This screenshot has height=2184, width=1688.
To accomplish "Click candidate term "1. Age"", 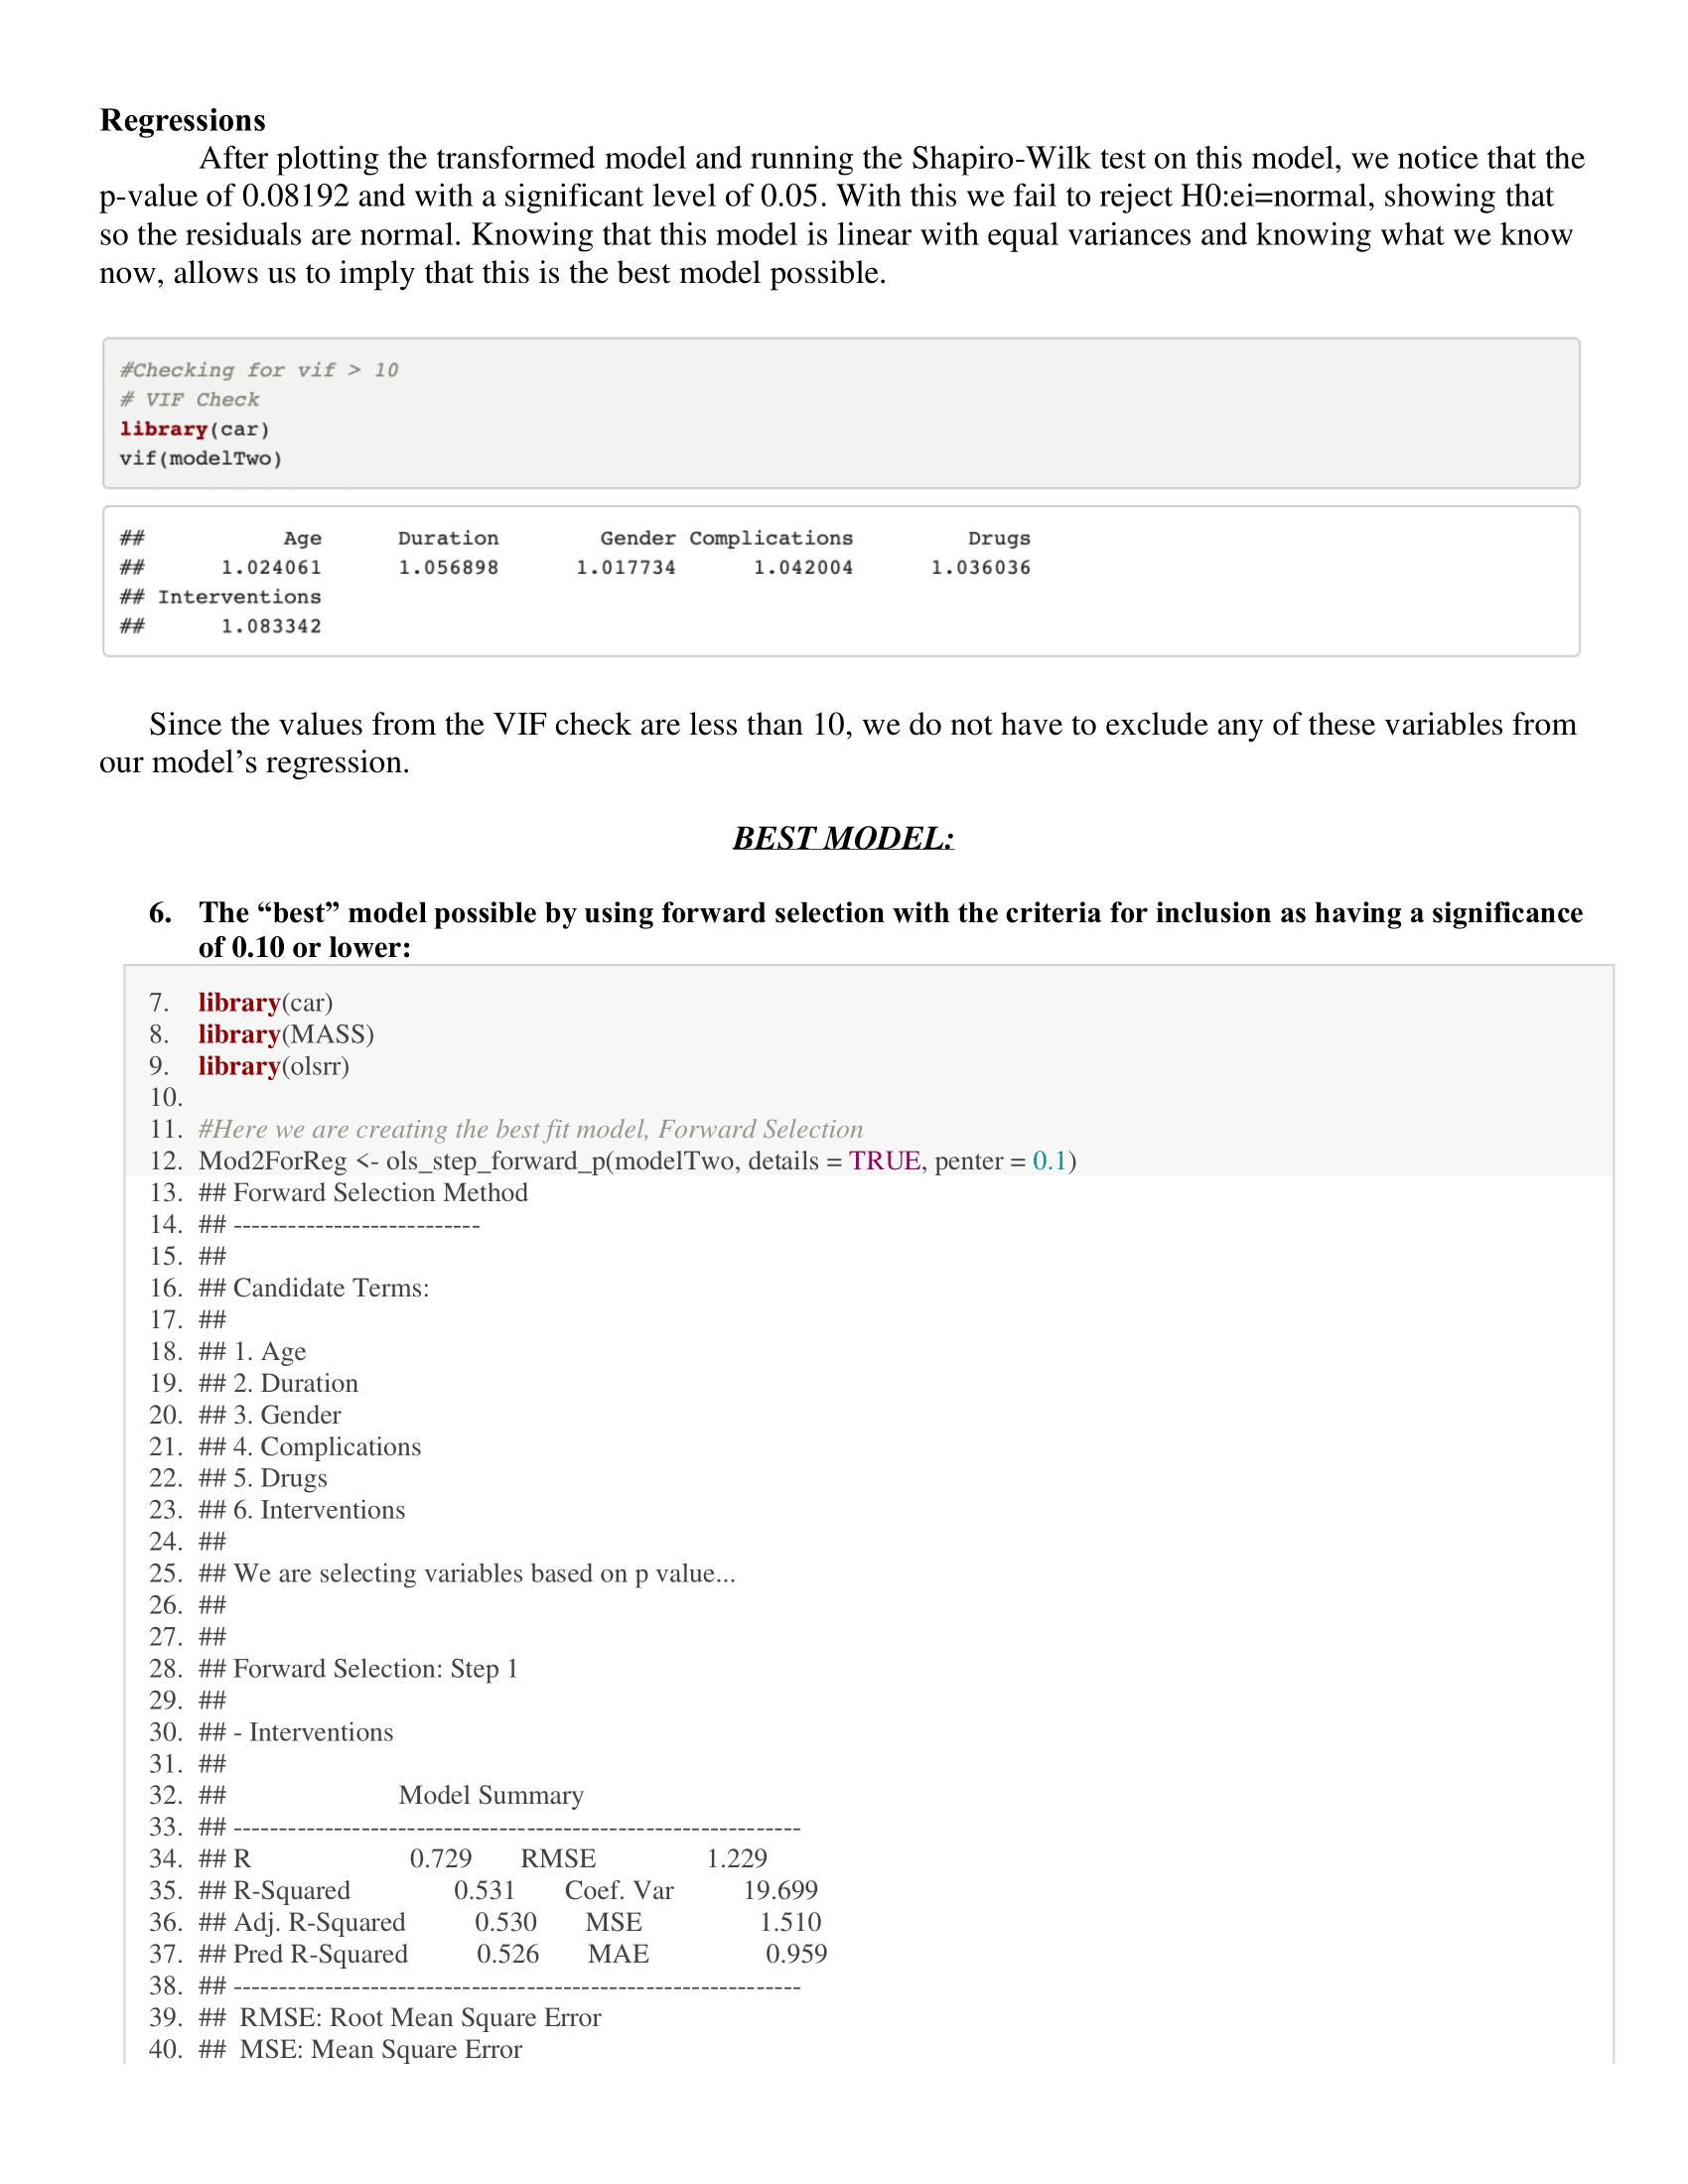I will tap(270, 1351).
